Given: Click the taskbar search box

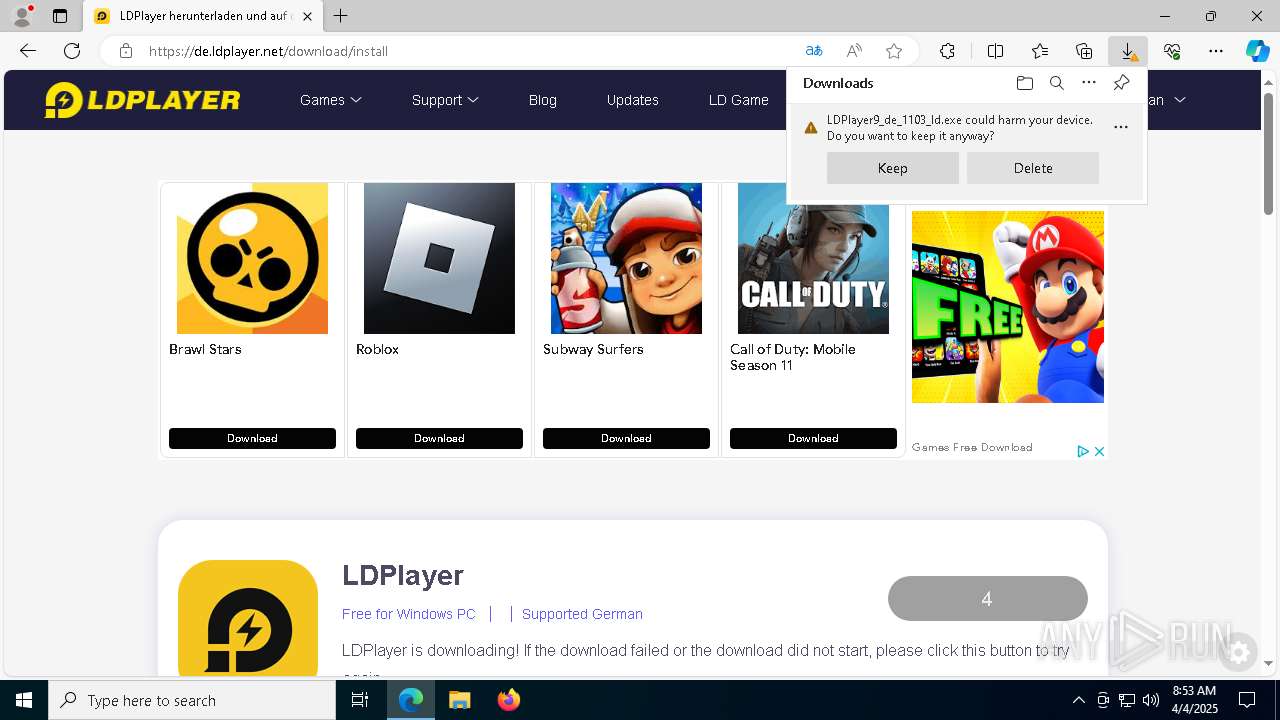Looking at the screenshot, I should 192,700.
